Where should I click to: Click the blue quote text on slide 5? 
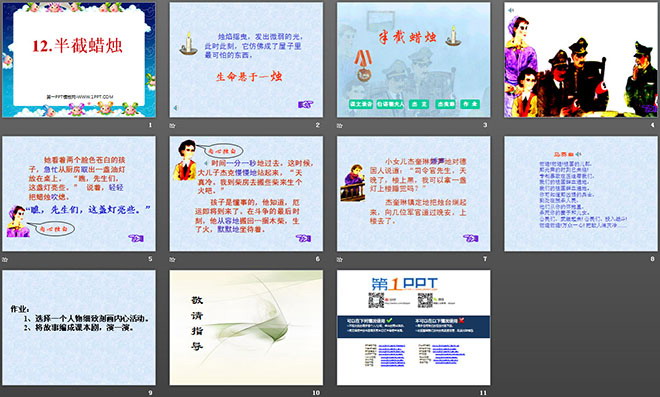(x=88, y=210)
